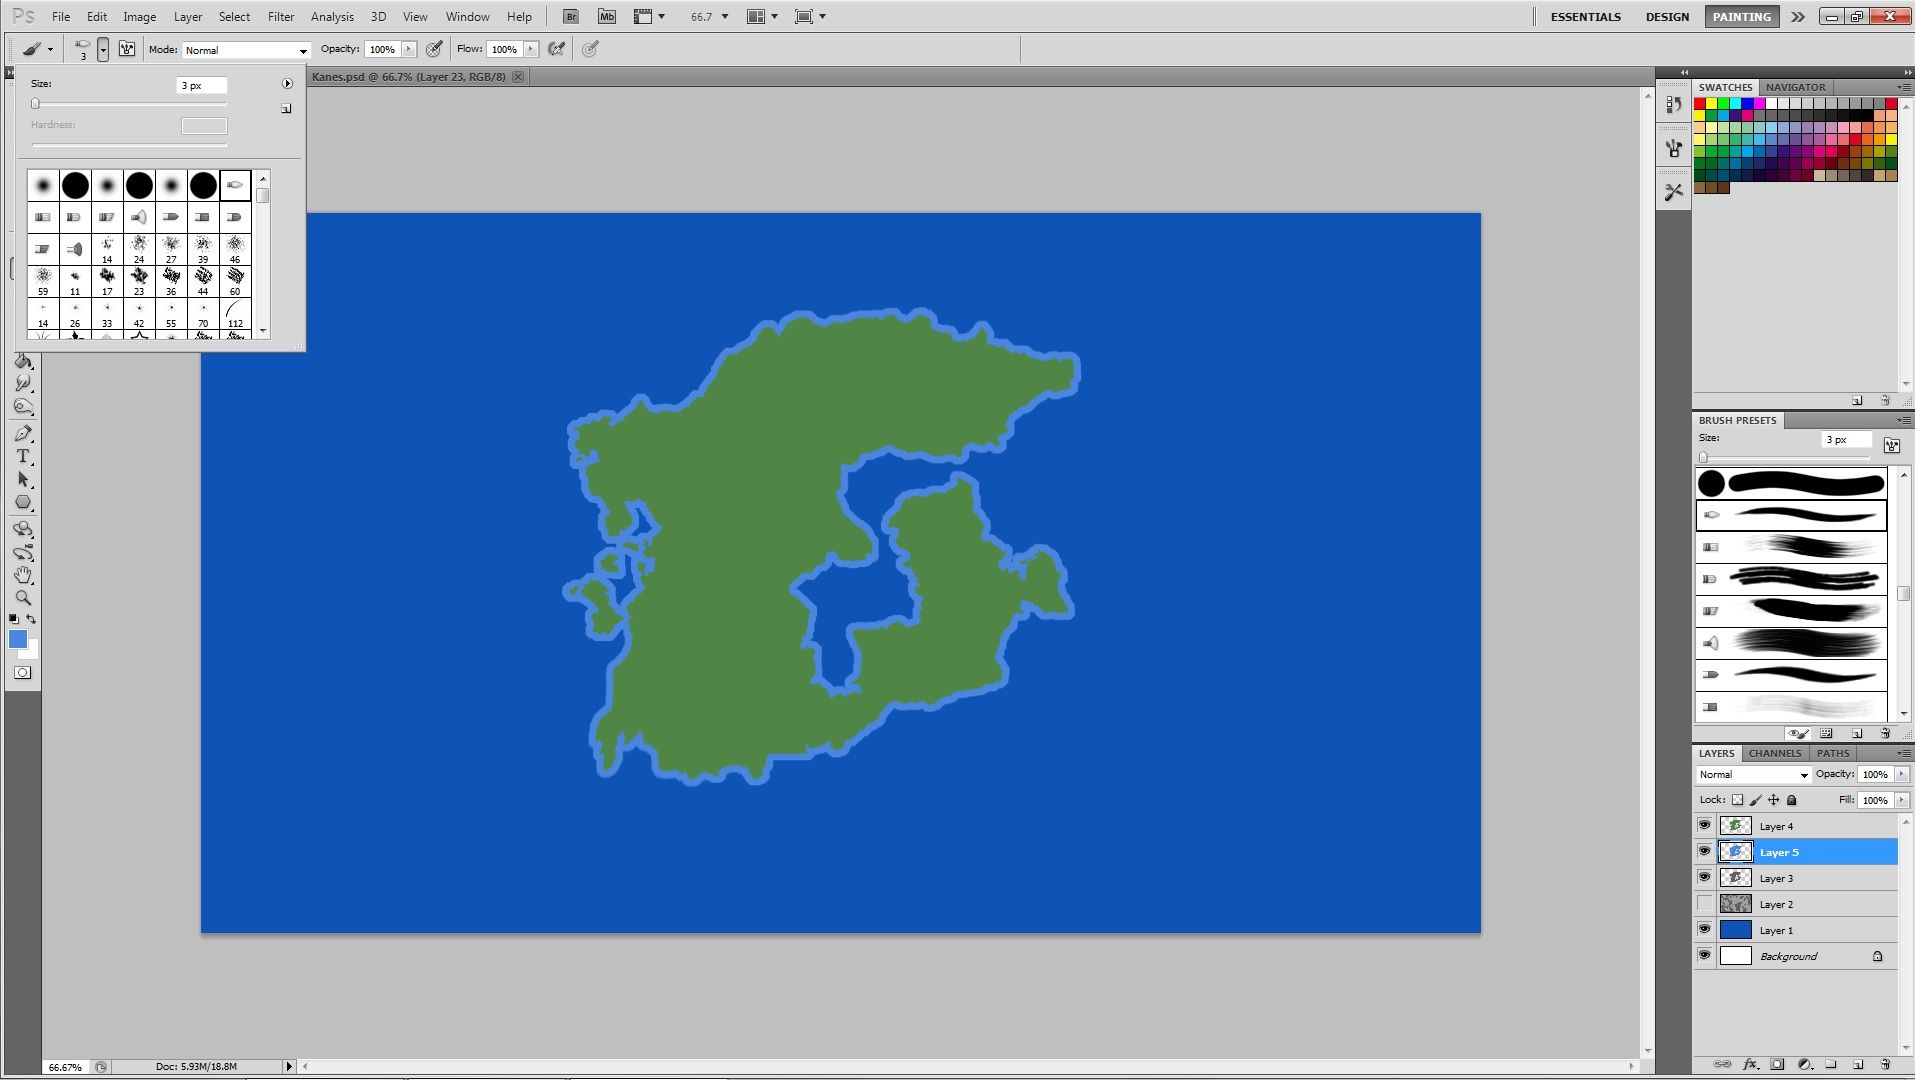Image resolution: width=1915 pixels, height=1080 pixels.
Task: Open the layer blend mode dropdown
Action: click(1754, 775)
